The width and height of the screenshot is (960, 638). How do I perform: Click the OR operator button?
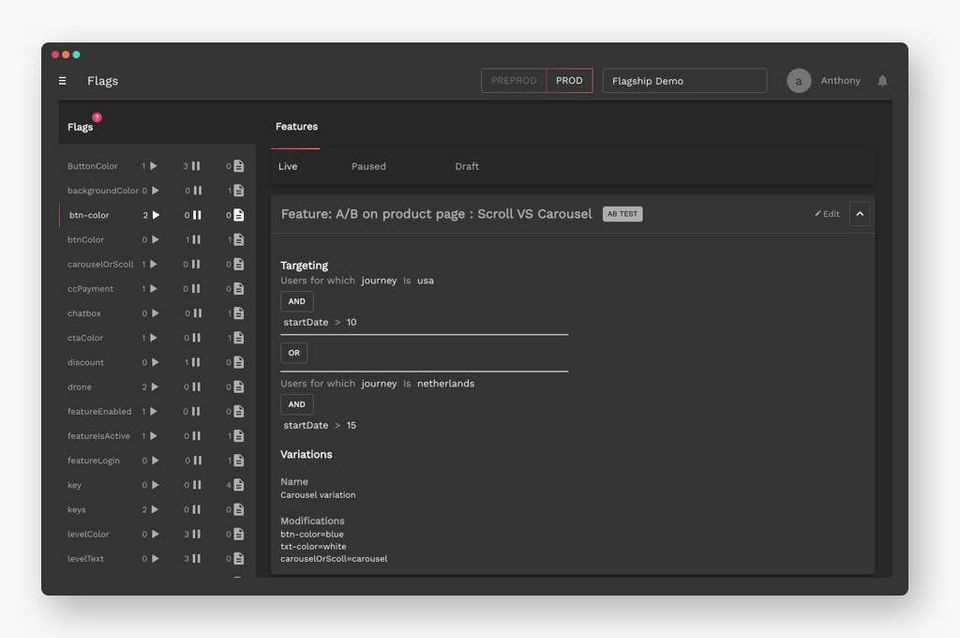pyautogui.click(x=294, y=353)
